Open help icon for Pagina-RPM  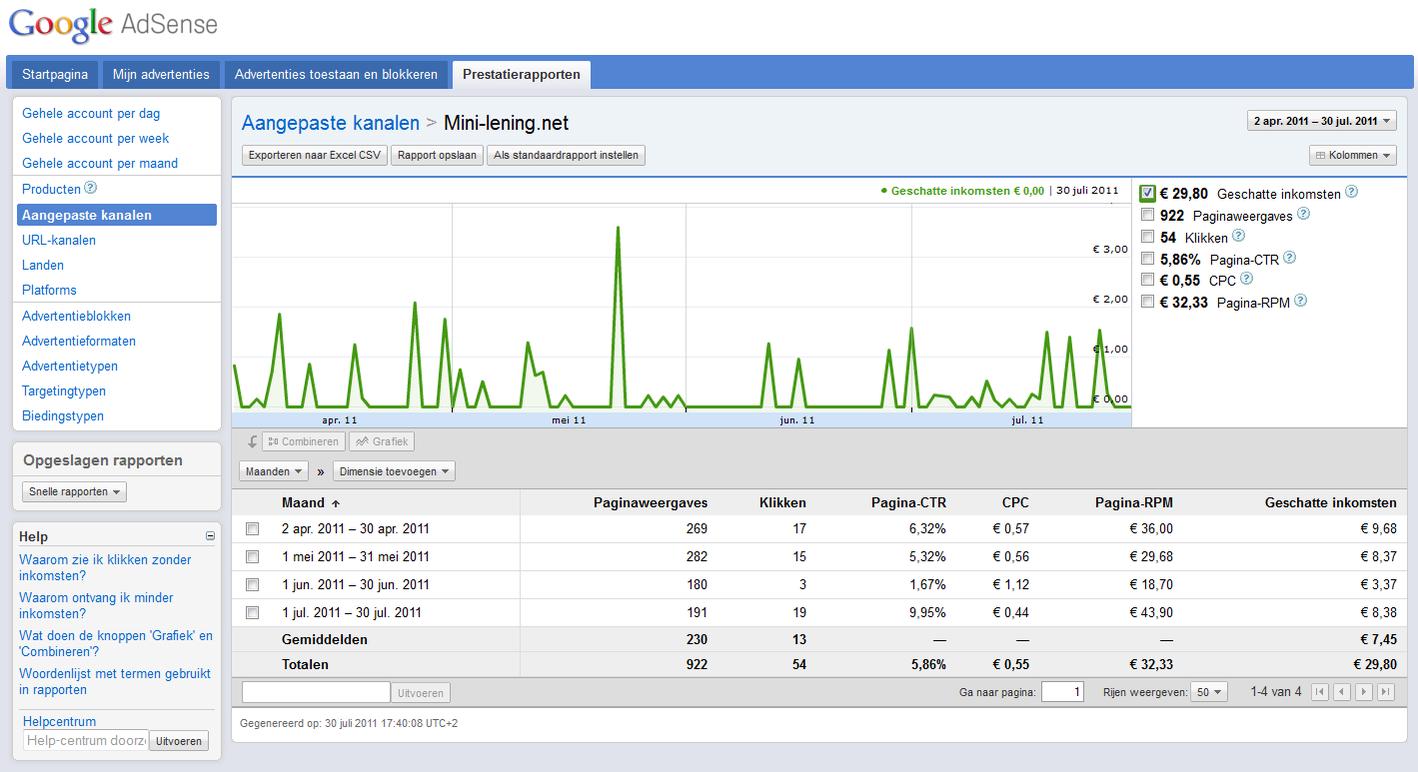(x=1300, y=301)
